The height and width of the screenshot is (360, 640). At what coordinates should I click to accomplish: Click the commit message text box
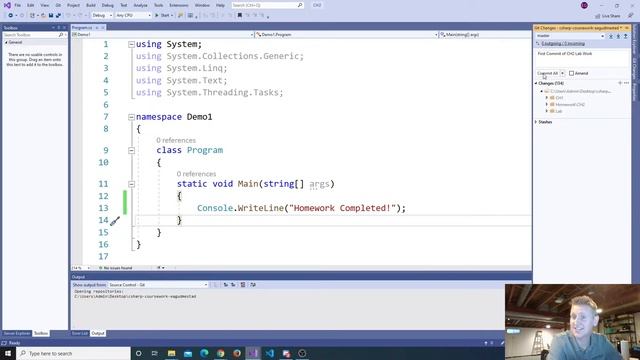click(582, 58)
